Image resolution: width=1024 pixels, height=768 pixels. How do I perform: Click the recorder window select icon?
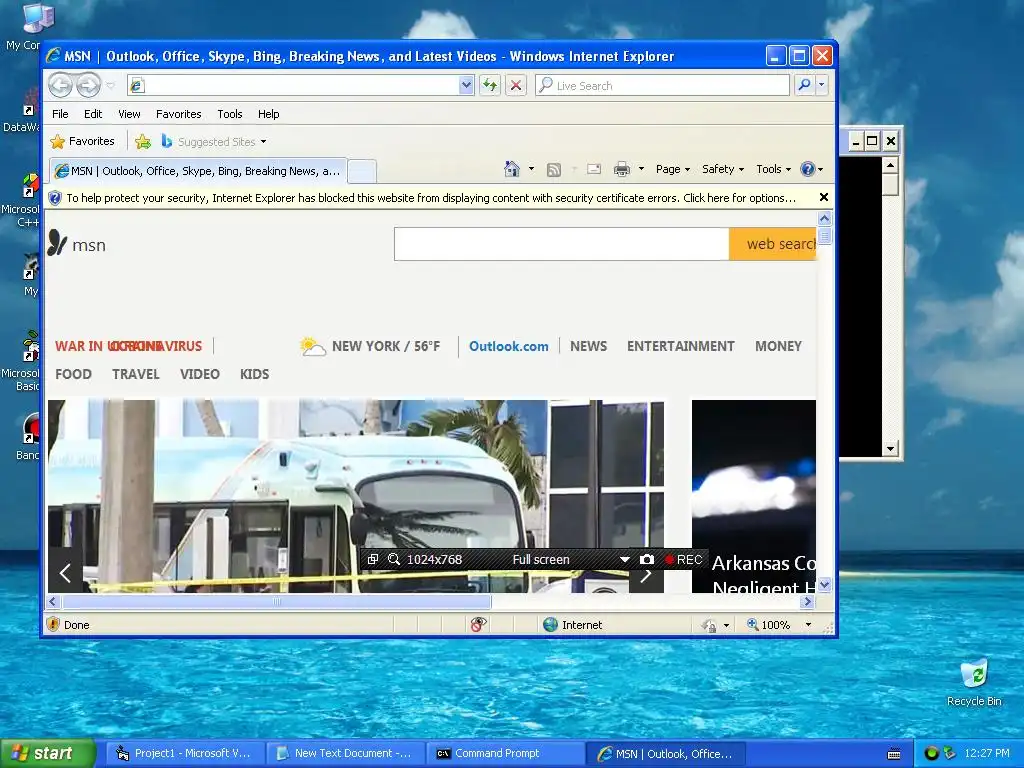tap(372, 559)
